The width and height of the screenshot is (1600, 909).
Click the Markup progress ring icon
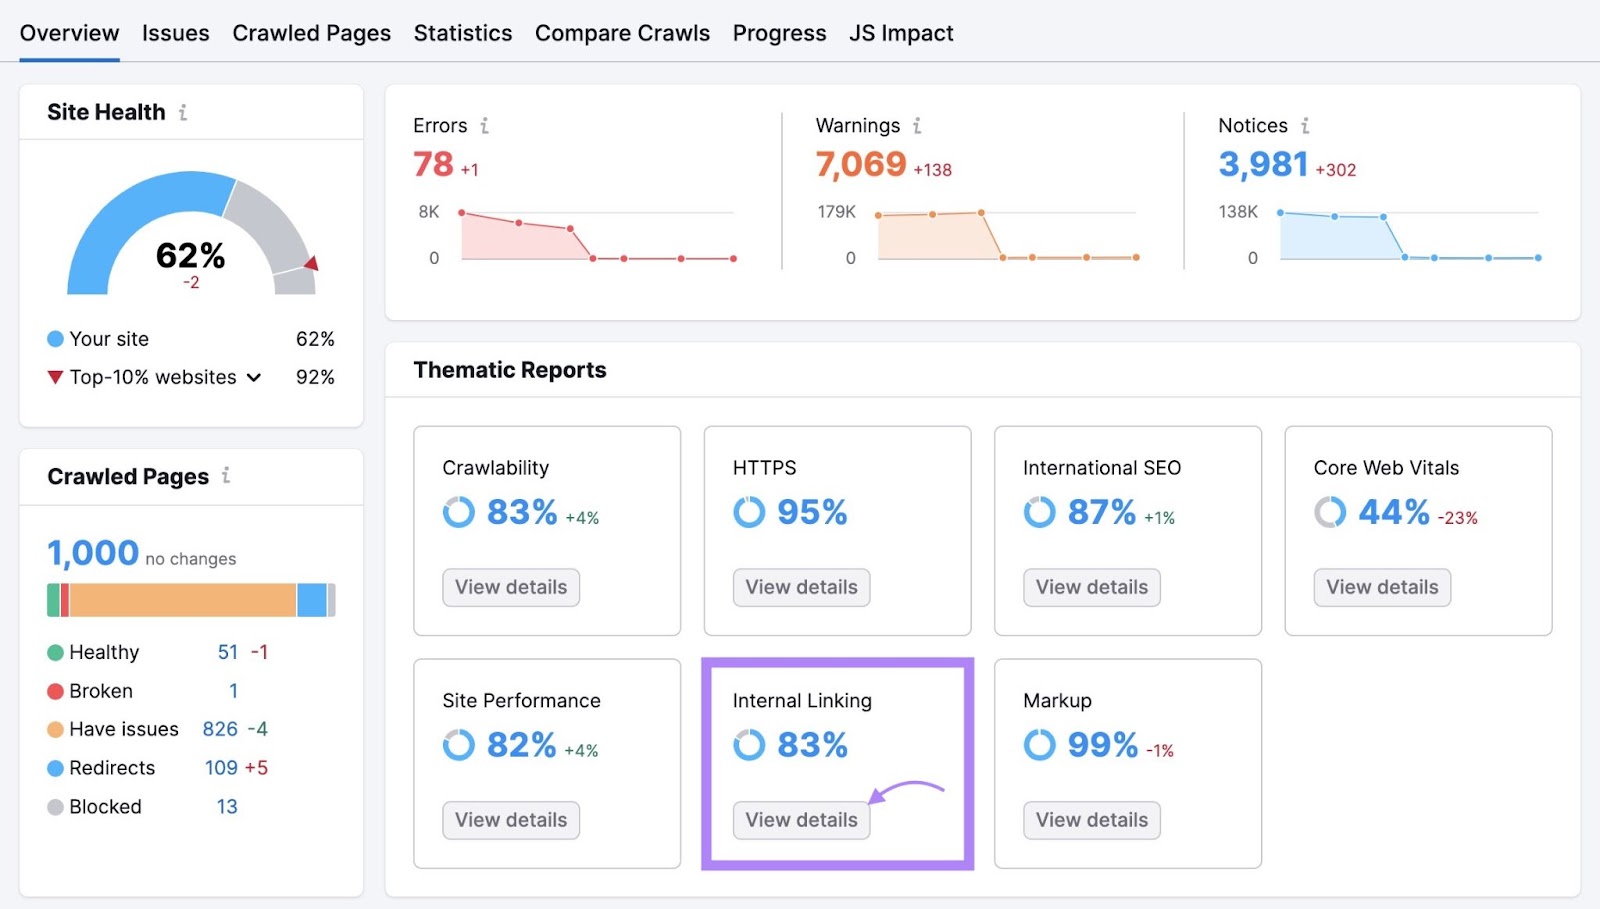coord(1039,746)
